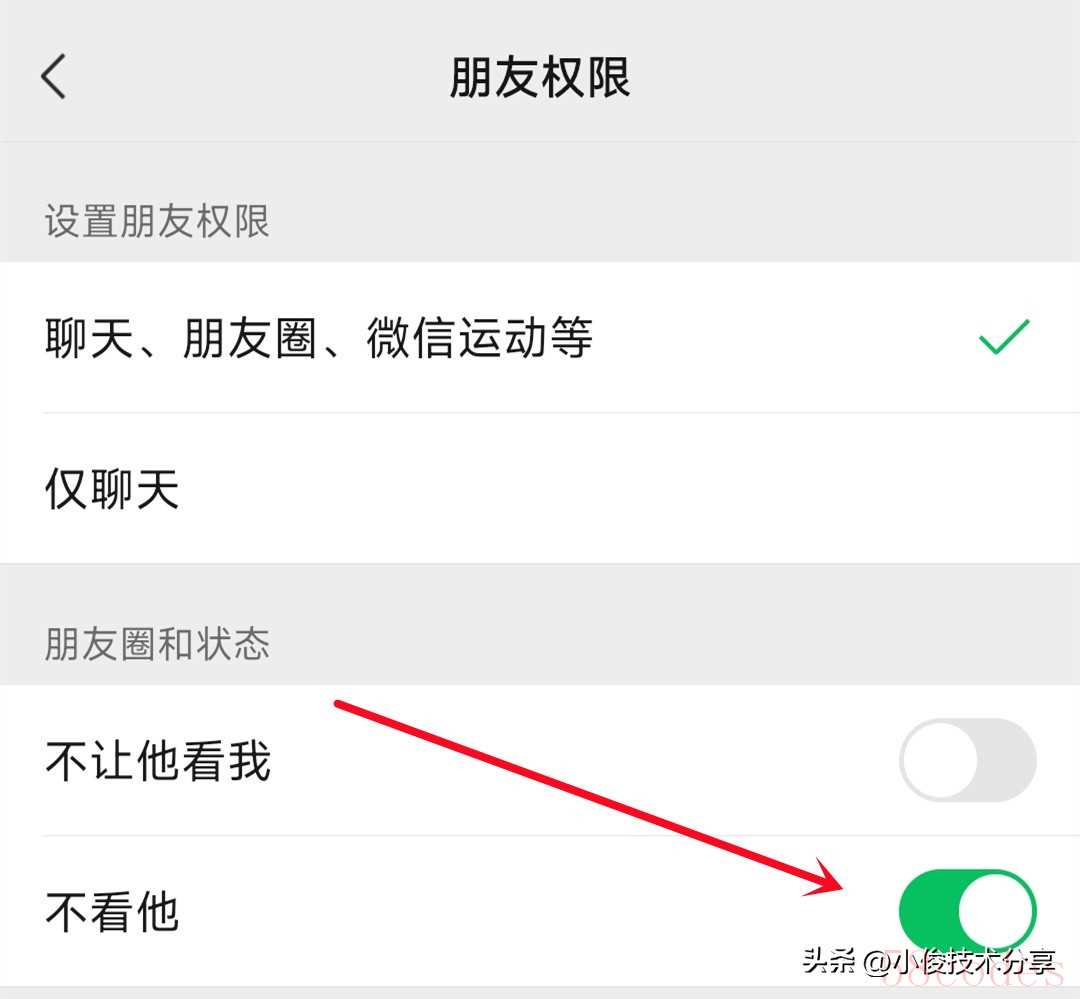Screen dimensions: 1080x999
Task: Enable the 不让他看我 toggle switch
Action: [x=968, y=760]
